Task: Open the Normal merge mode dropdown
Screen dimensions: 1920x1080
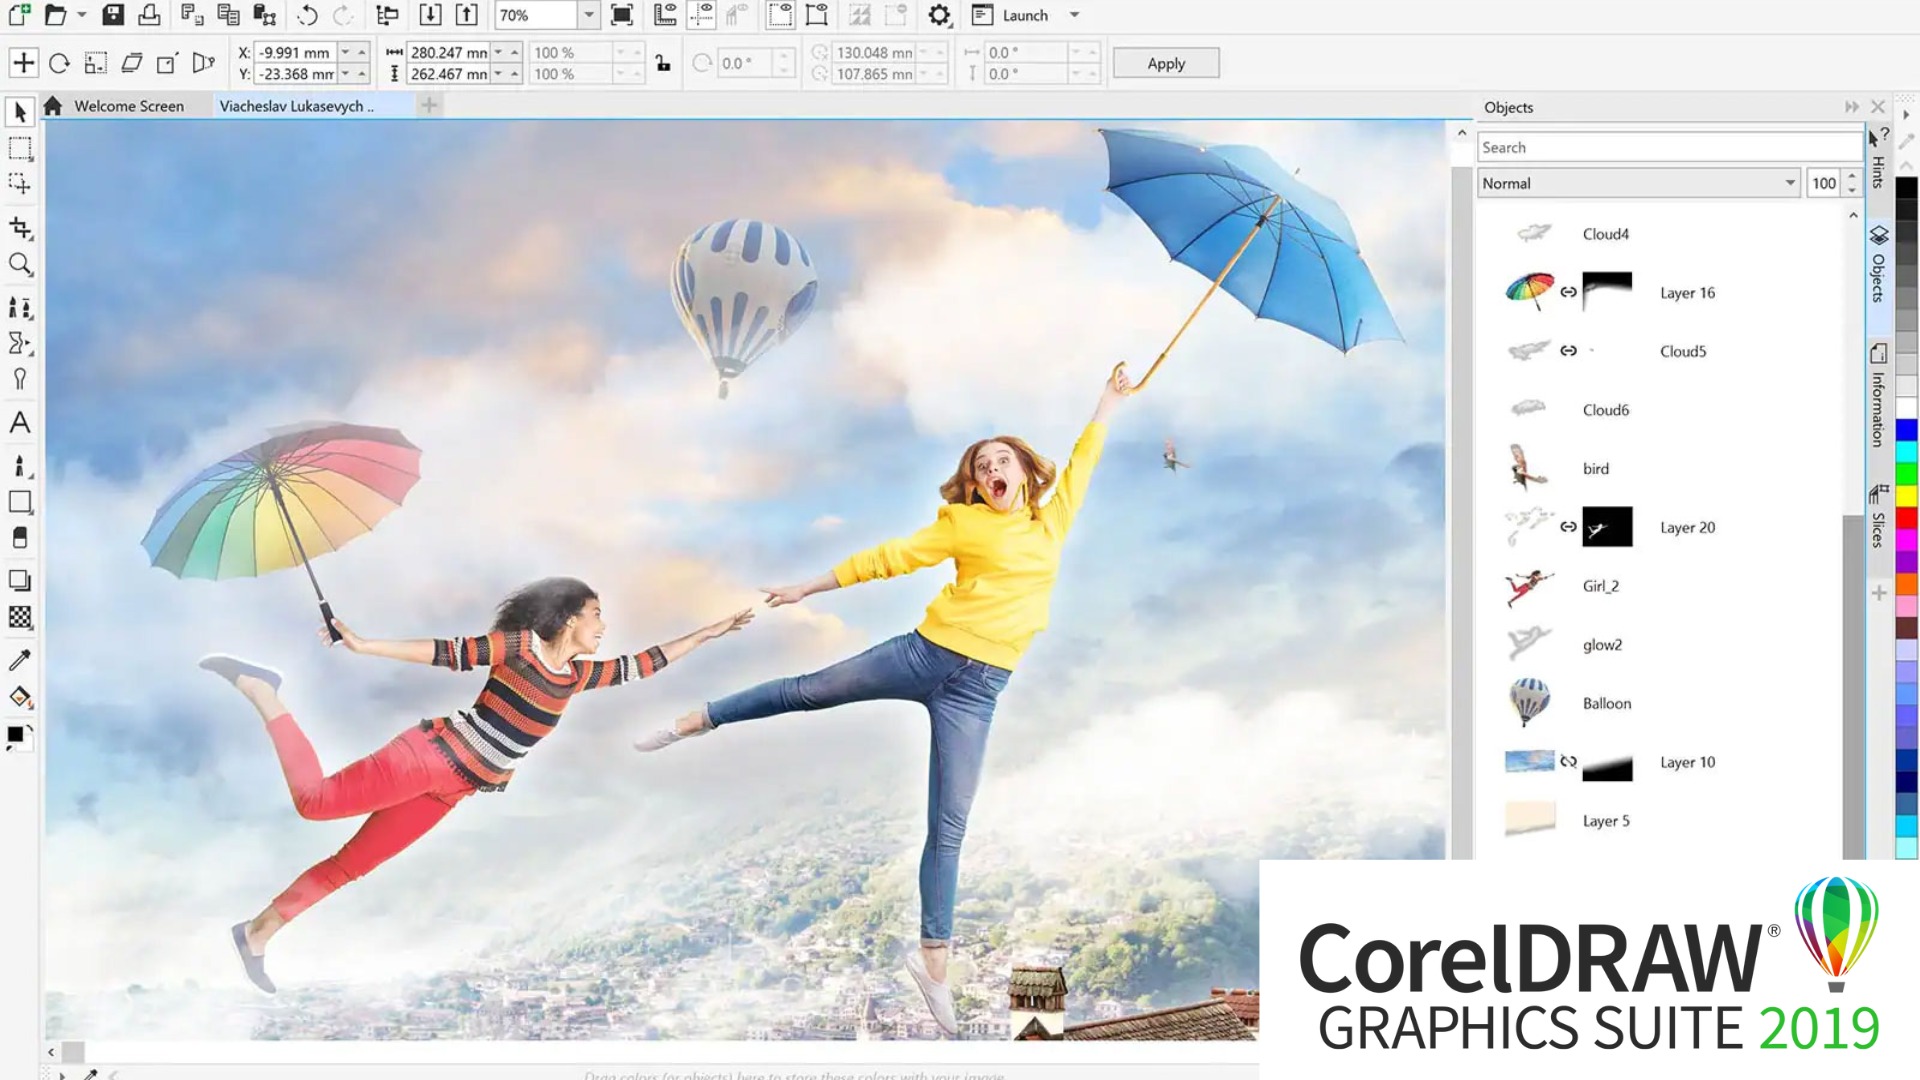Action: pos(1790,183)
